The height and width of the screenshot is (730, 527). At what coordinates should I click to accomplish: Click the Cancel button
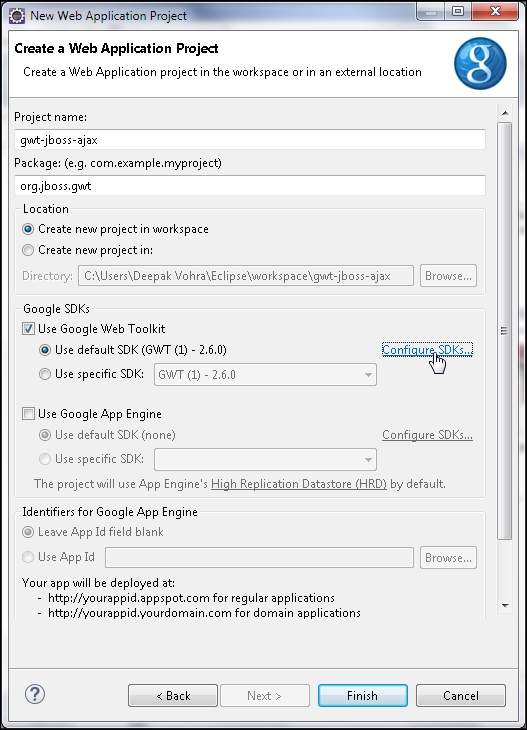pos(460,696)
